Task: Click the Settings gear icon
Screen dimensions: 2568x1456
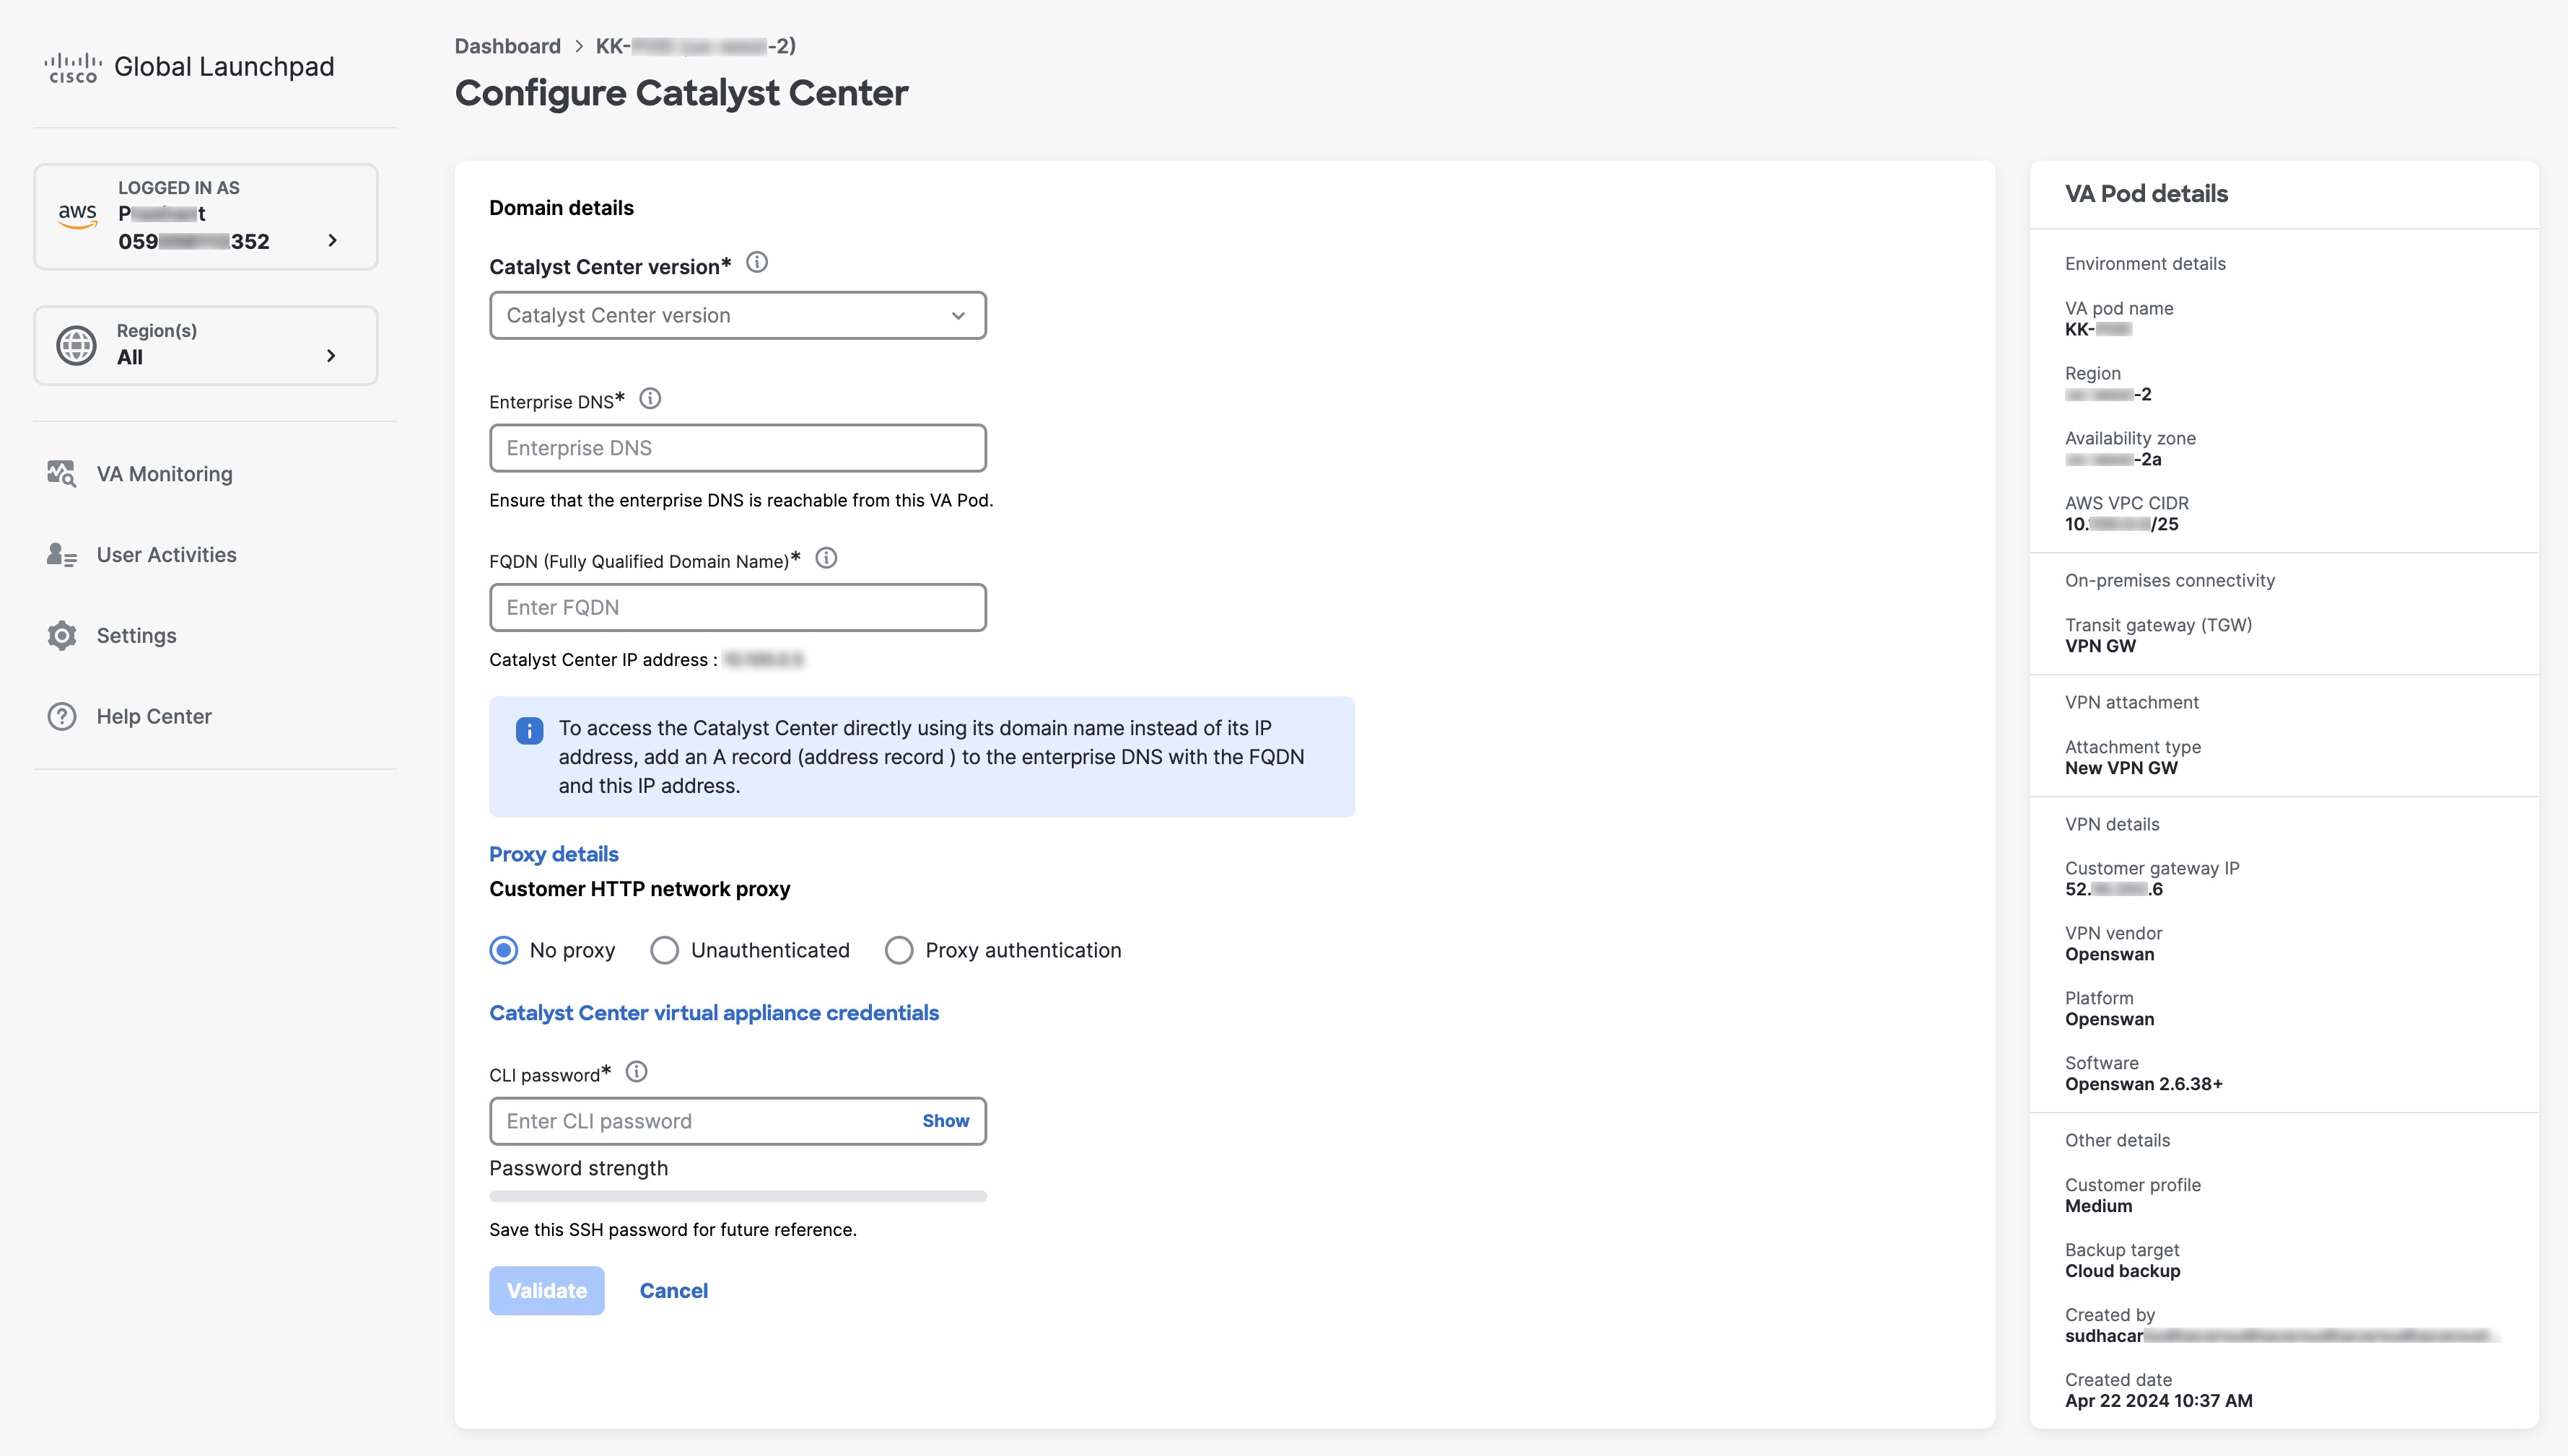Action: tap(61, 636)
